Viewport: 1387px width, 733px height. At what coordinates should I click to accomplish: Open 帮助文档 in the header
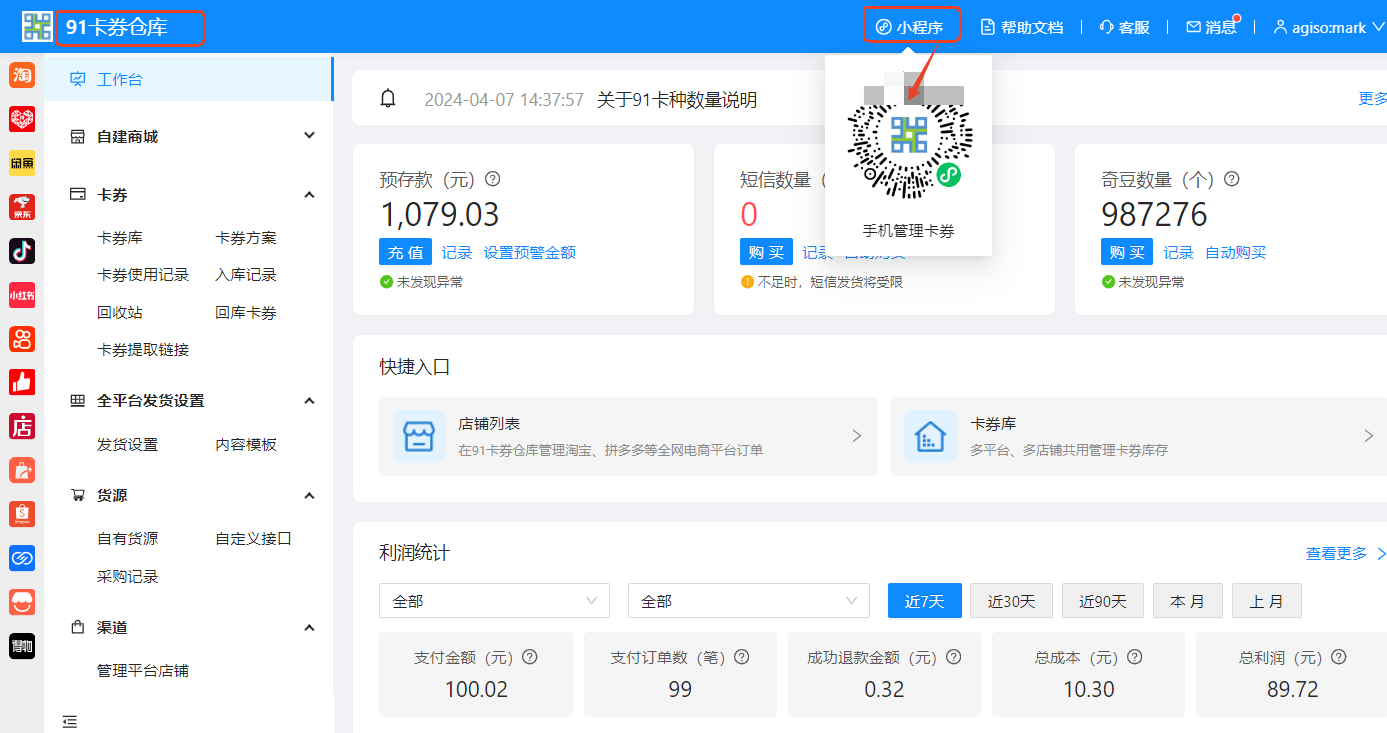point(1022,27)
